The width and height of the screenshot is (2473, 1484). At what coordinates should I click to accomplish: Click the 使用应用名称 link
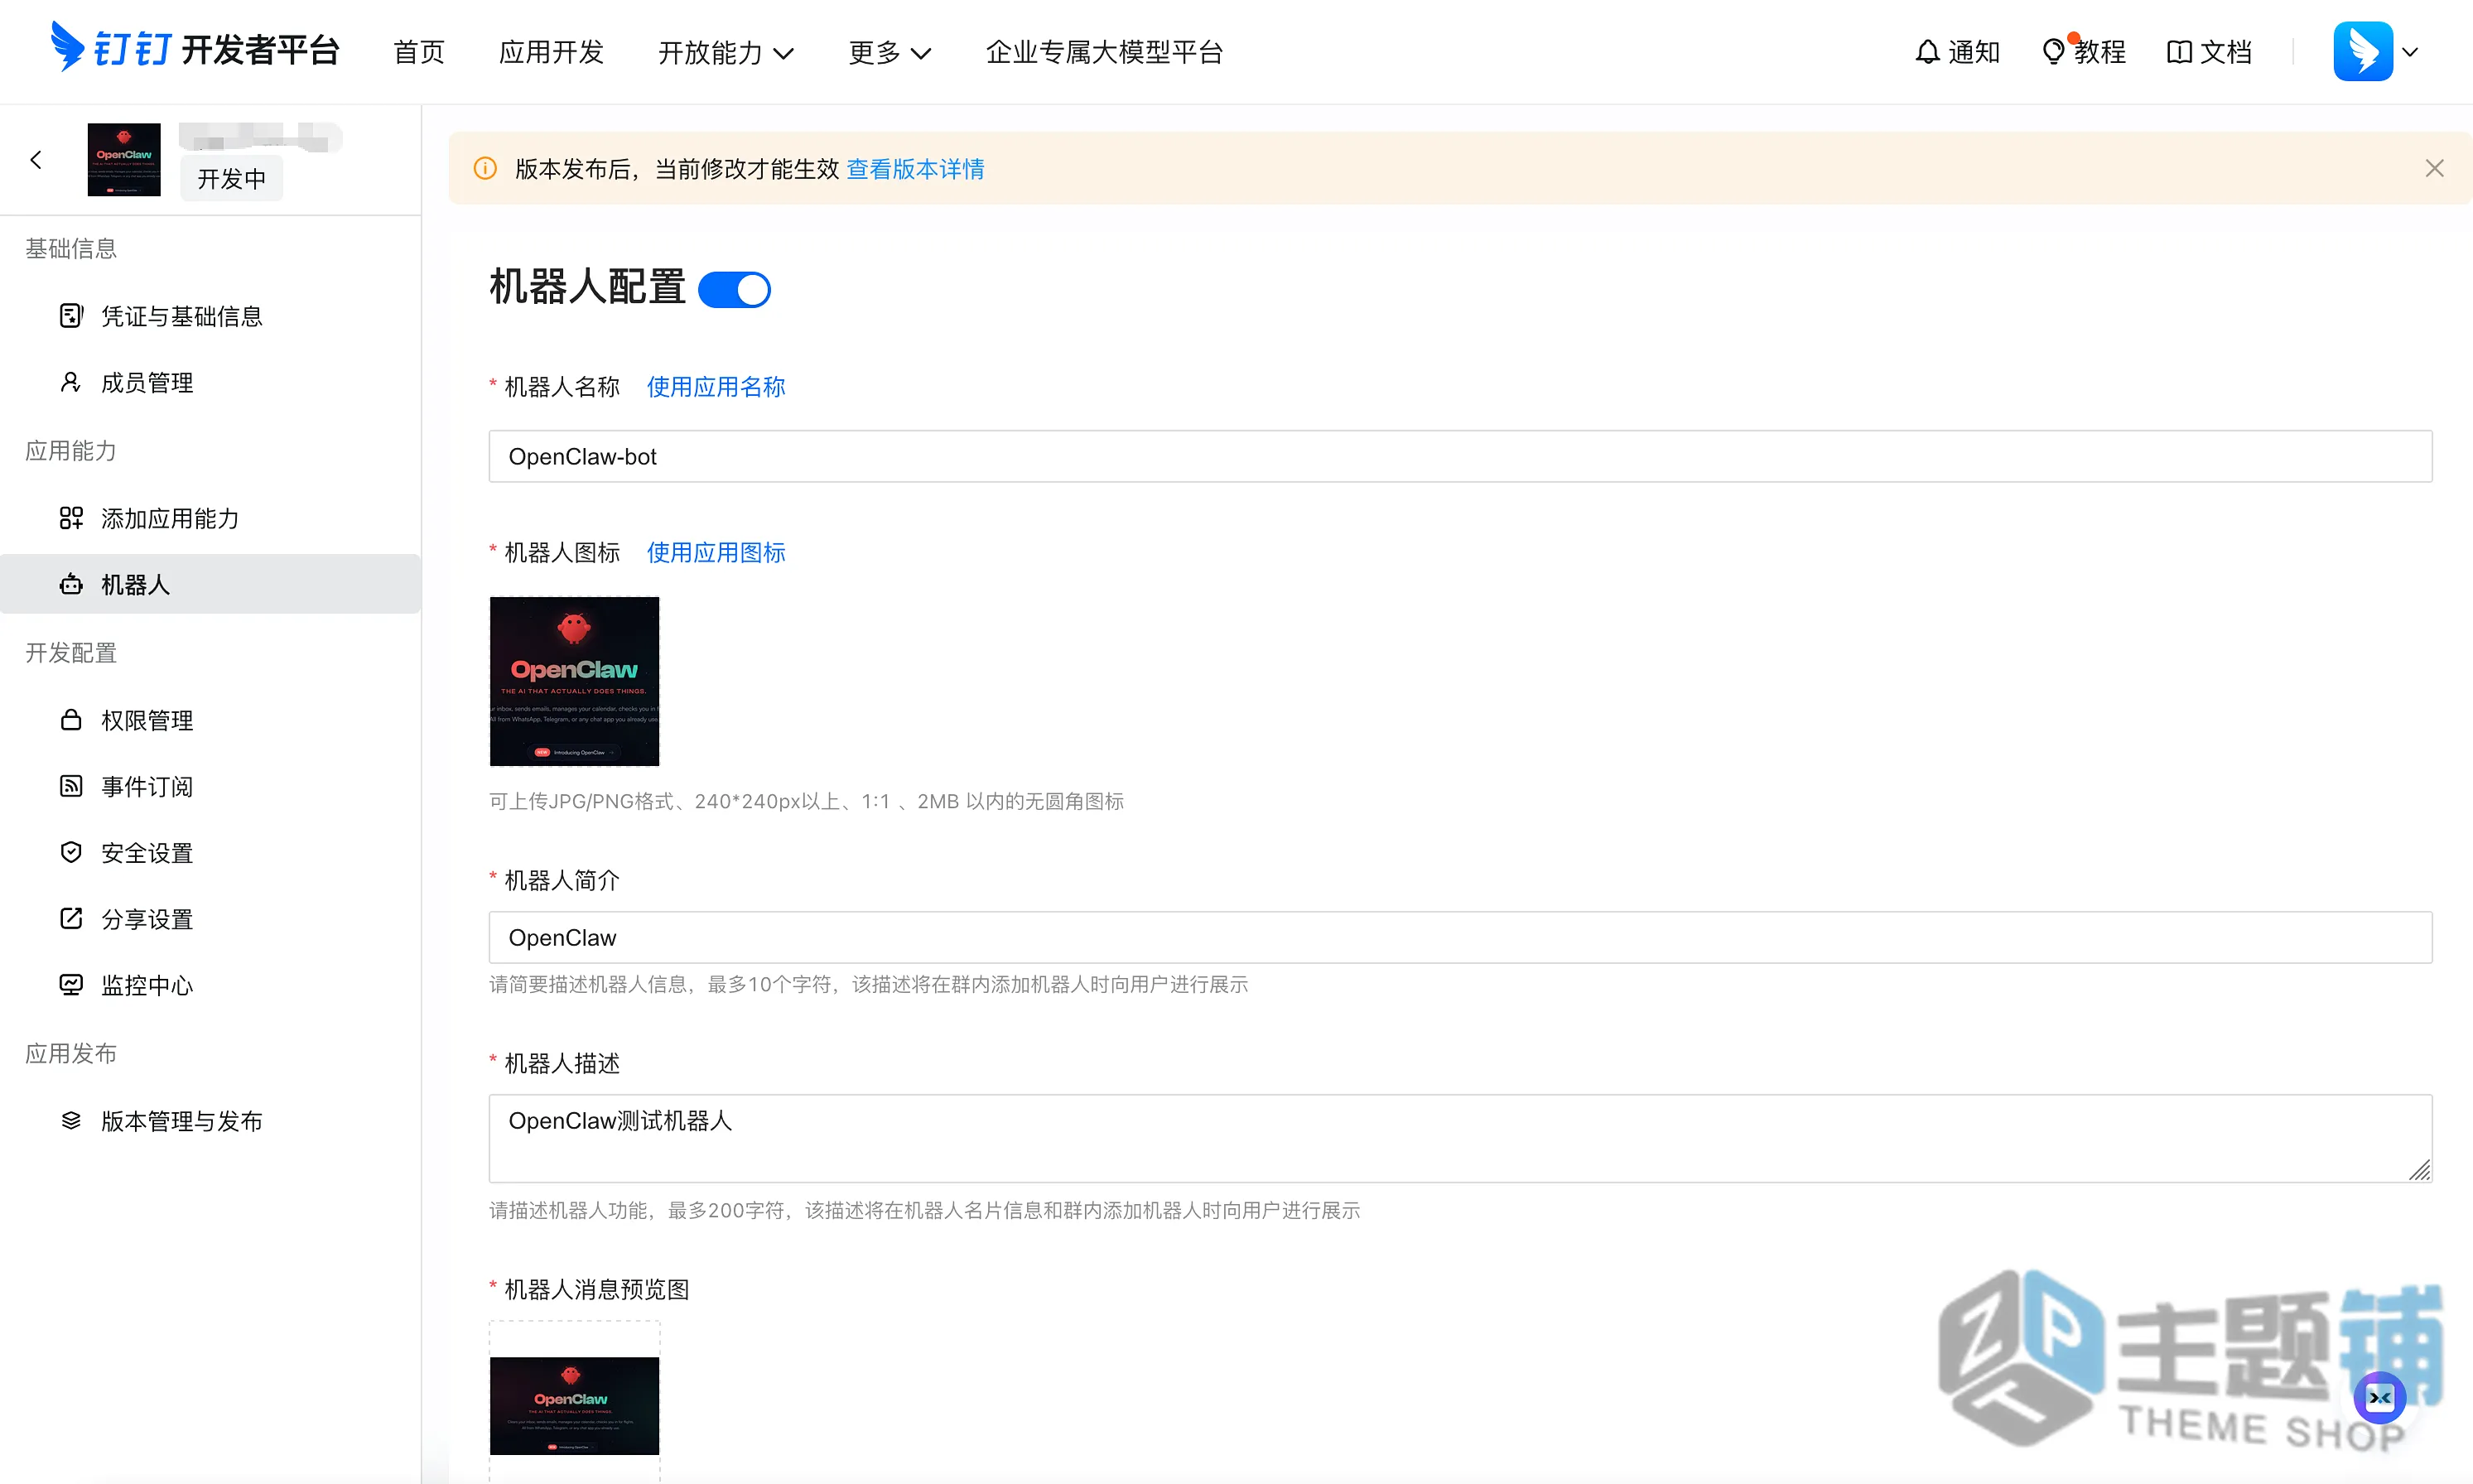(716, 387)
